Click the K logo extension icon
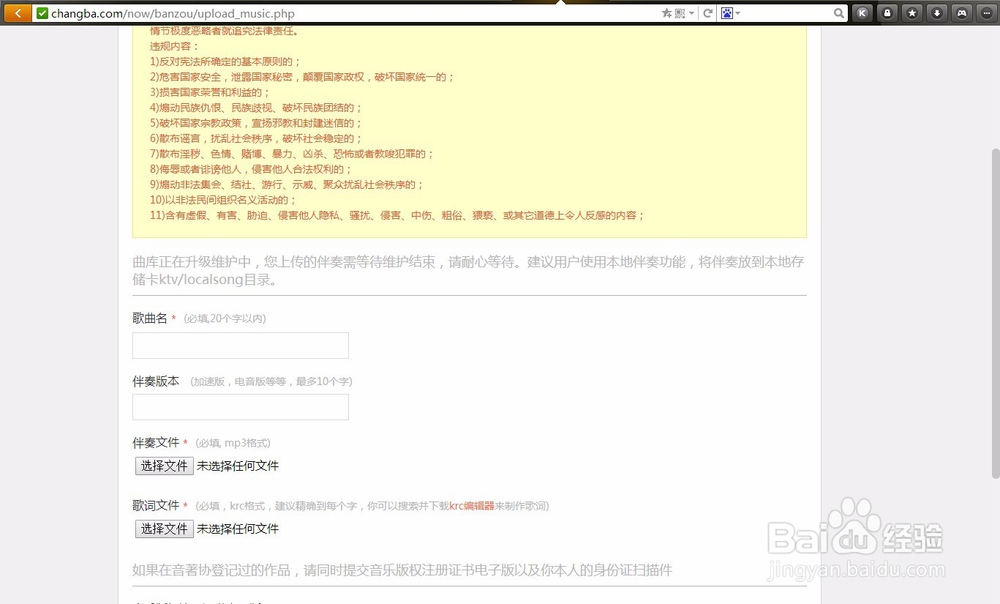 click(x=862, y=12)
